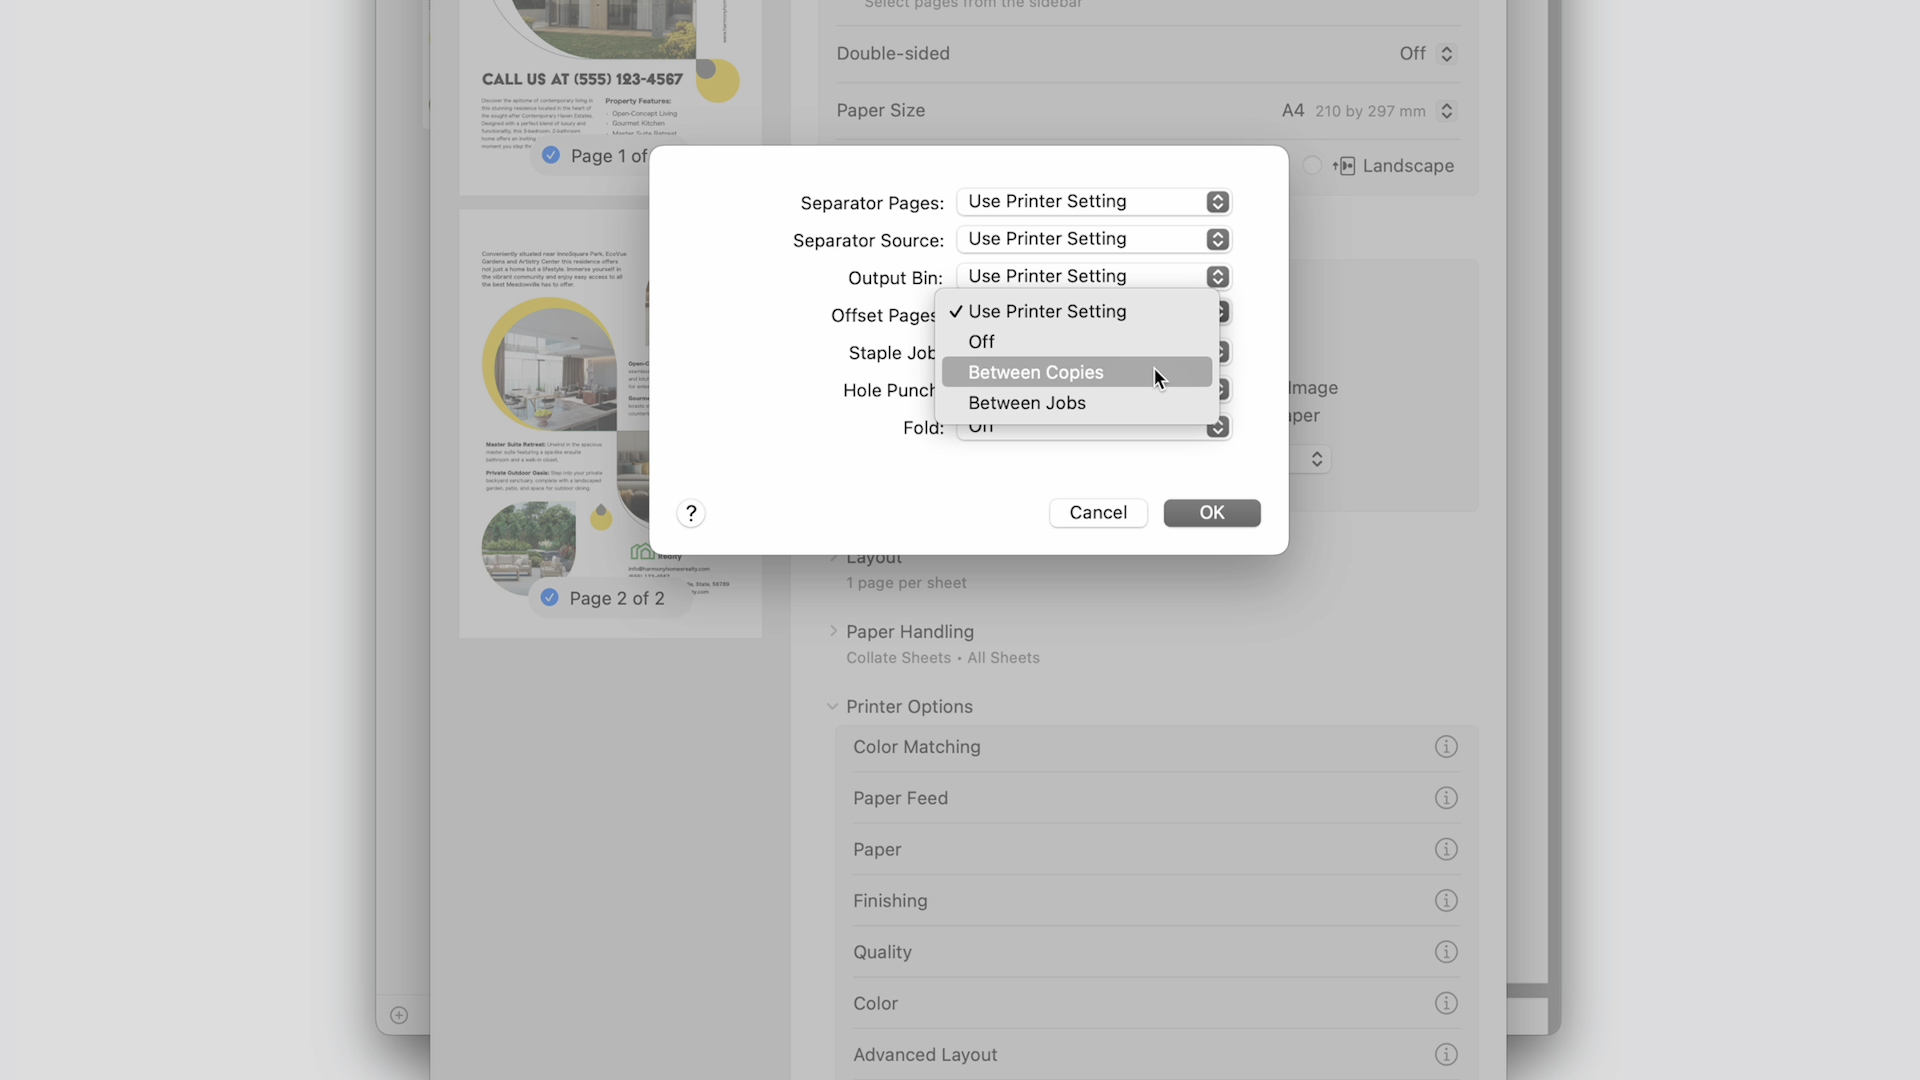Click the help question mark button

(691, 513)
